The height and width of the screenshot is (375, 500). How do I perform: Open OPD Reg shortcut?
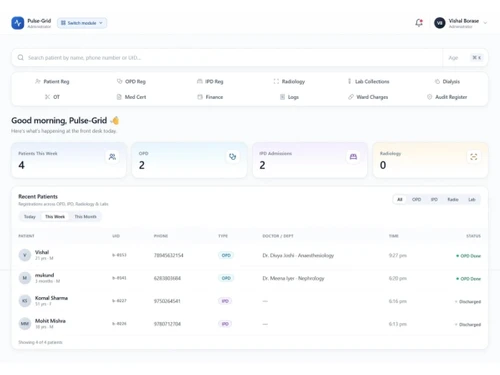[131, 81]
